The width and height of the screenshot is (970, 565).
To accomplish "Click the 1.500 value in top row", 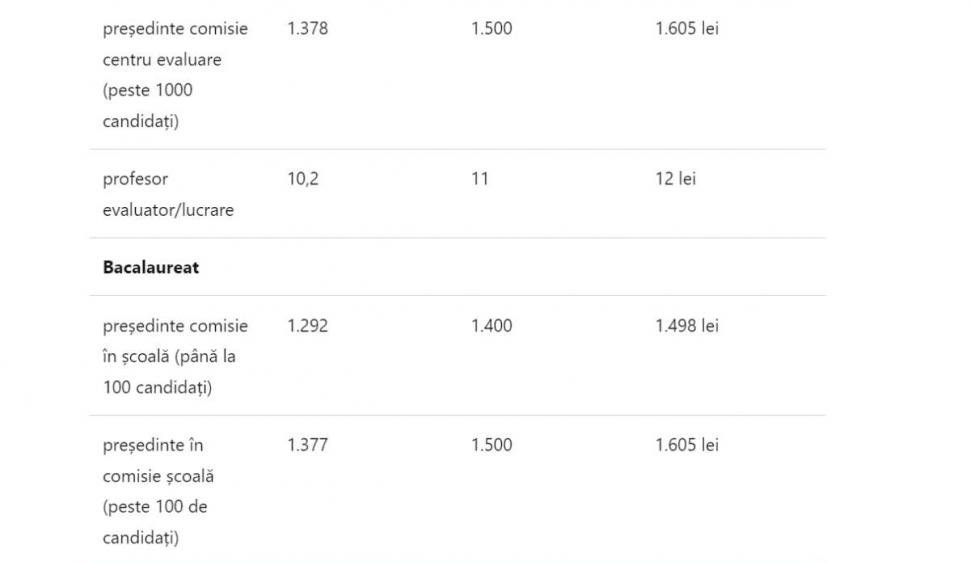I will [491, 29].
